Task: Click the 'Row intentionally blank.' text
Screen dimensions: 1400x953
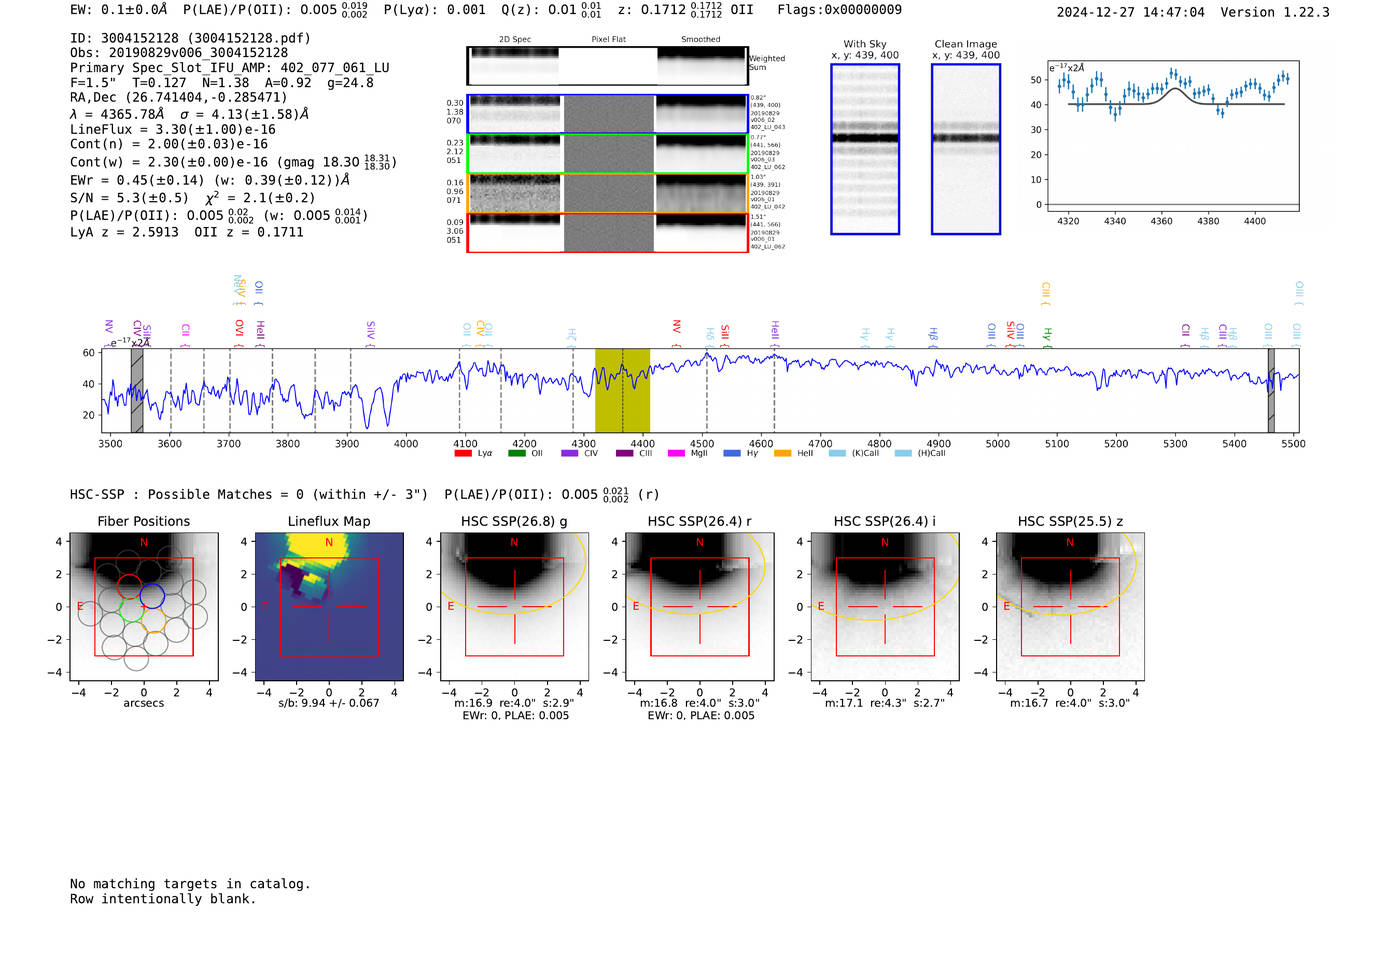Action: click(163, 898)
